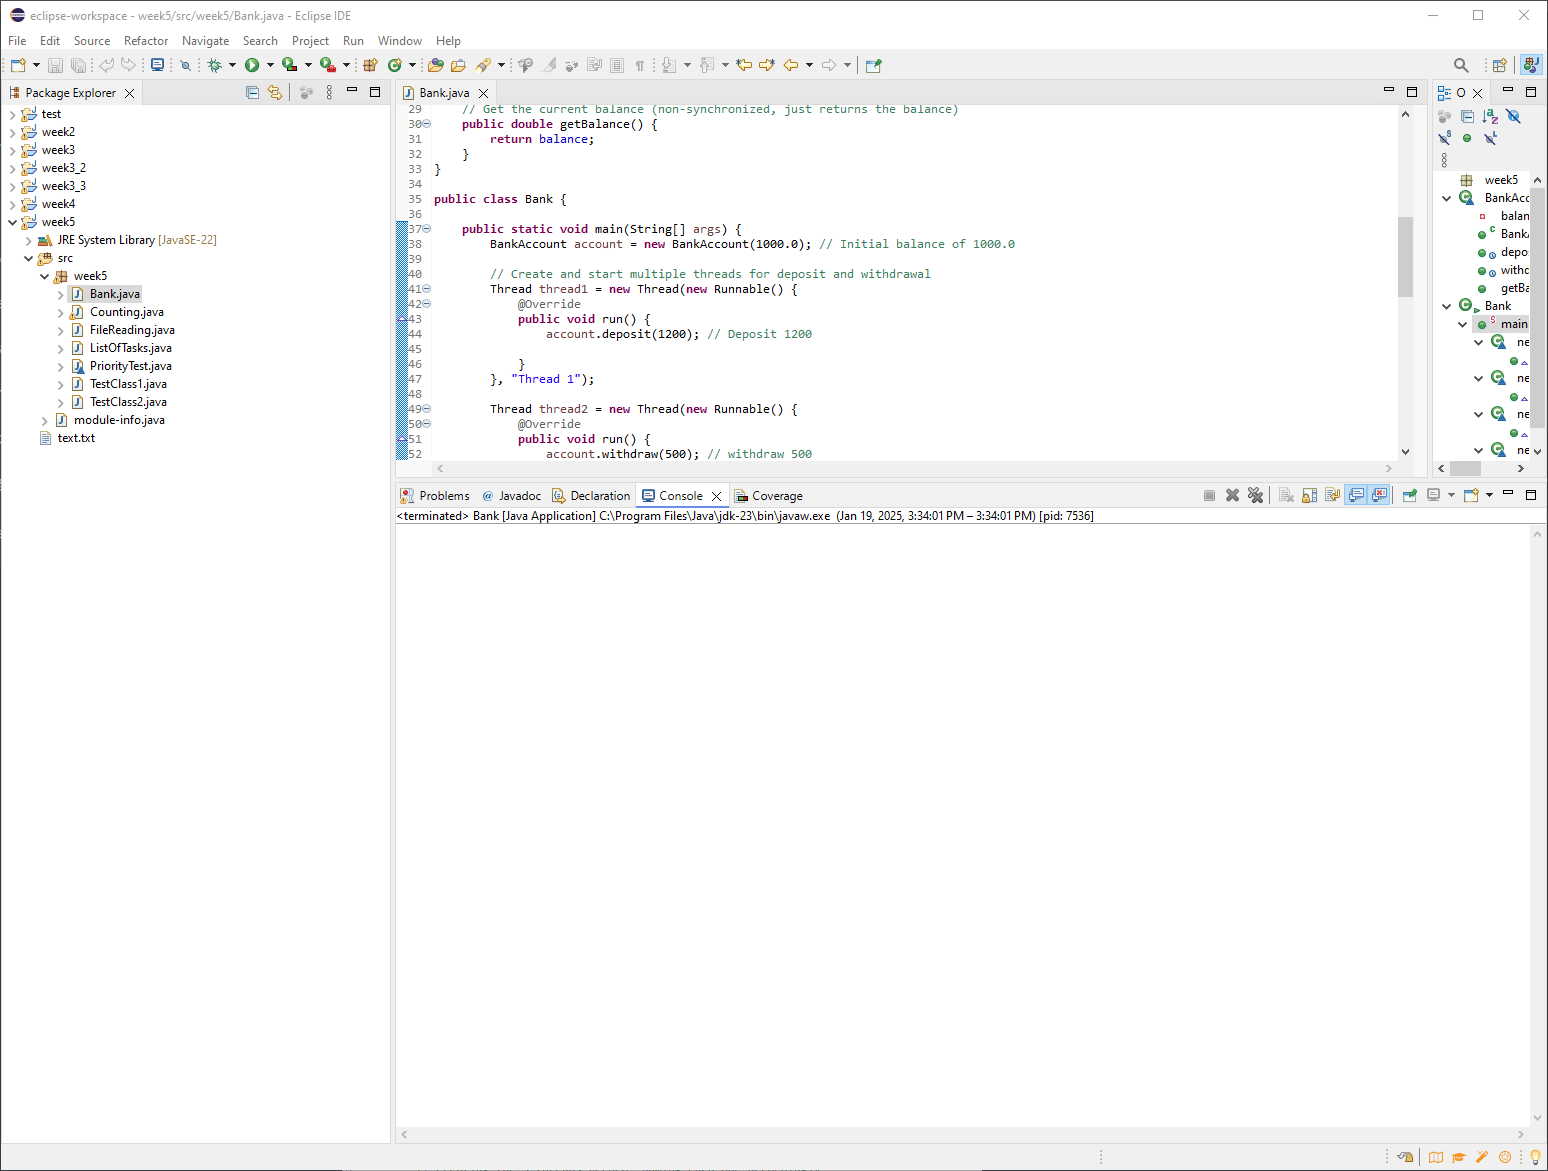The width and height of the screenshot is (1548, 1171).
Task: Toggle Link with Editor in Package Explorer
Action: coord(275,92)
